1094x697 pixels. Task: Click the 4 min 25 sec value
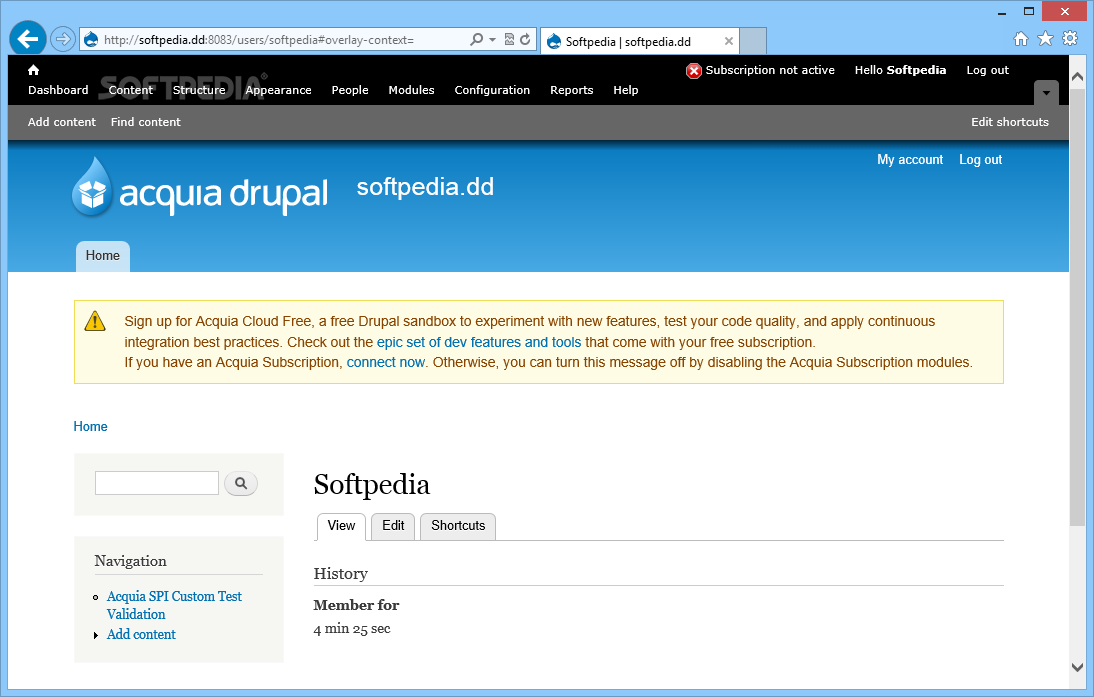click(352, 629)
